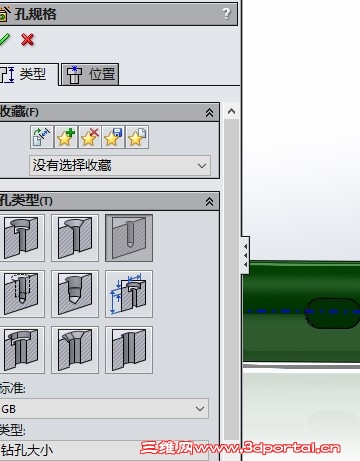Select simple drilled hole type
The height and width of the screenshot is (461, 360).
click(129, 238)
